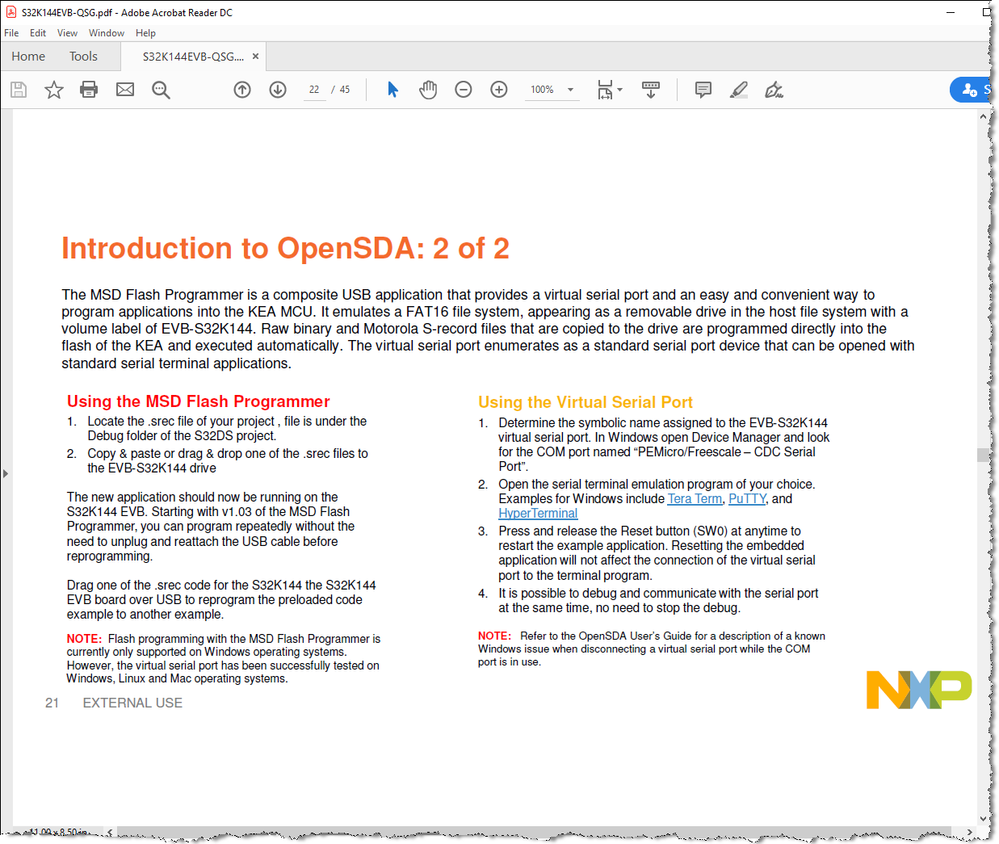Open the Find text magnifier icon
Image resolution: width=999 pixels, height=844 pixels.
click(x=161, y=90)
